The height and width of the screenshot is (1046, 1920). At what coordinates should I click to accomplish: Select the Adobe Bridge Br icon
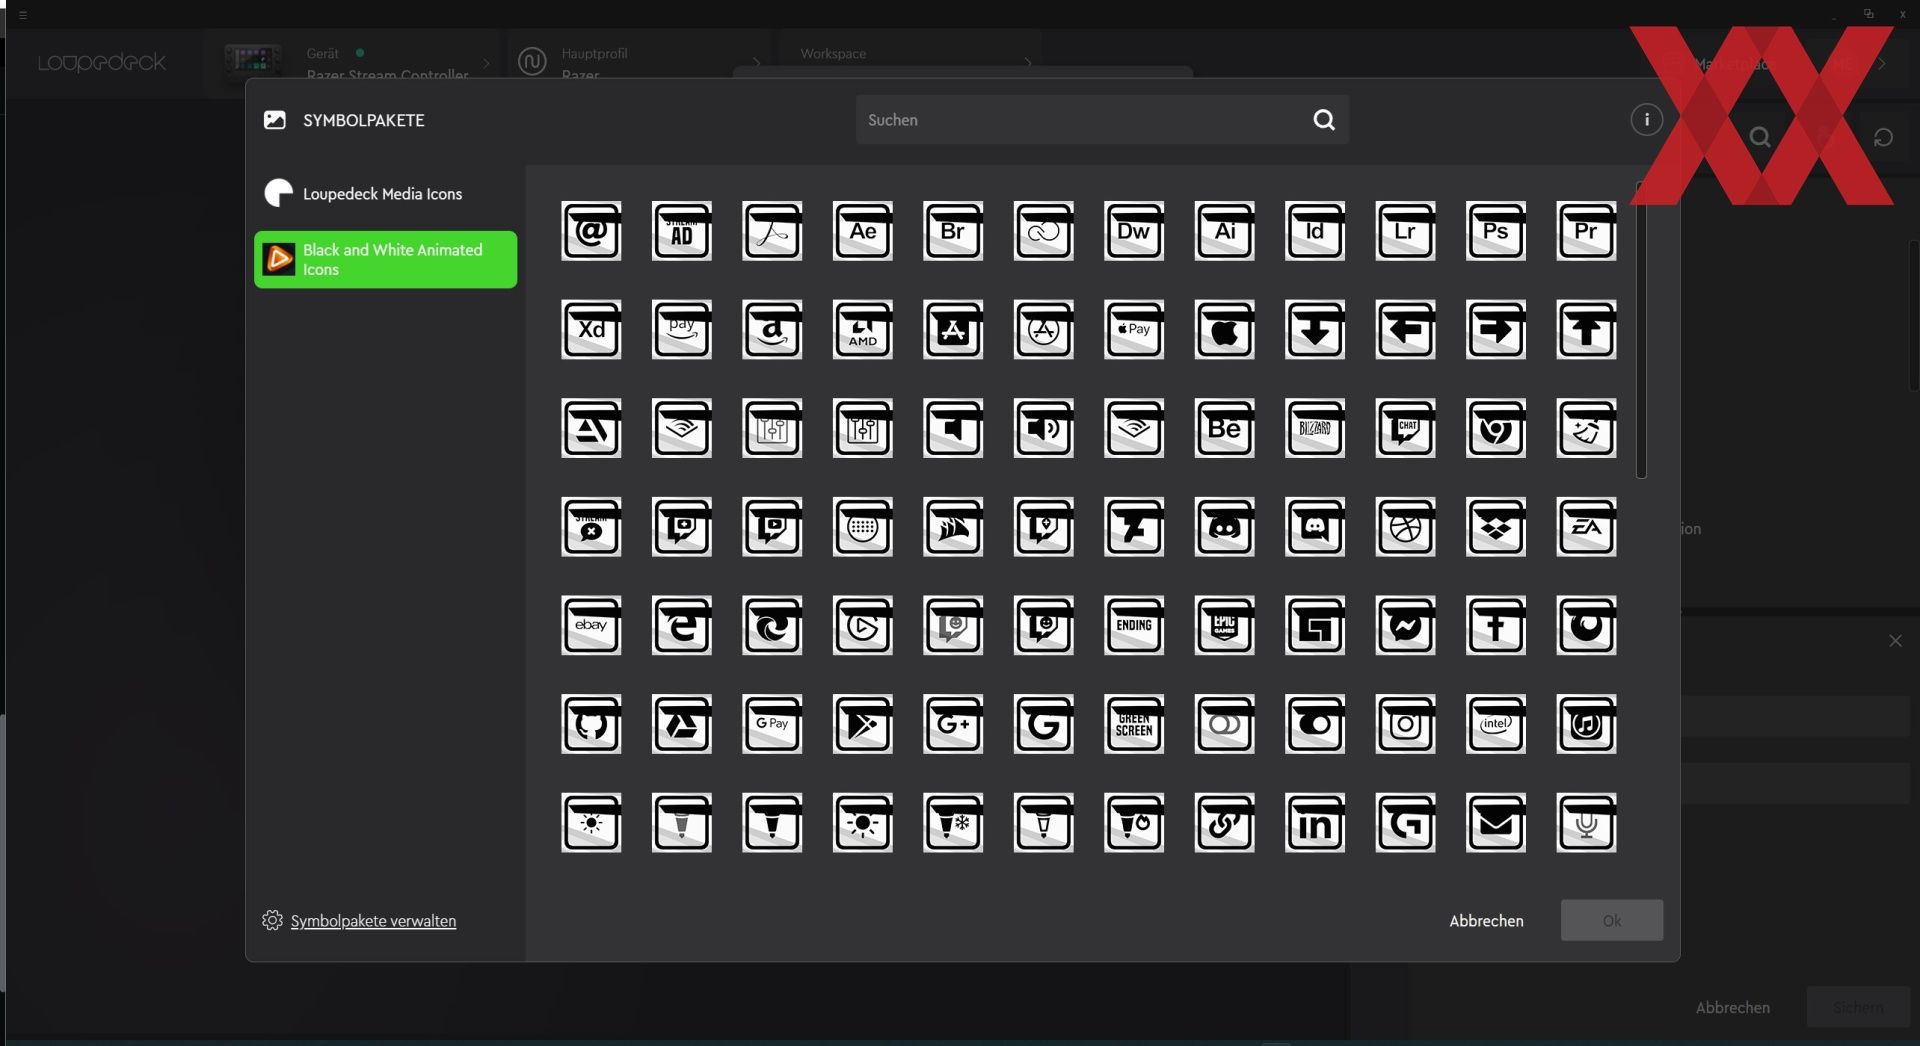(953, 231)
